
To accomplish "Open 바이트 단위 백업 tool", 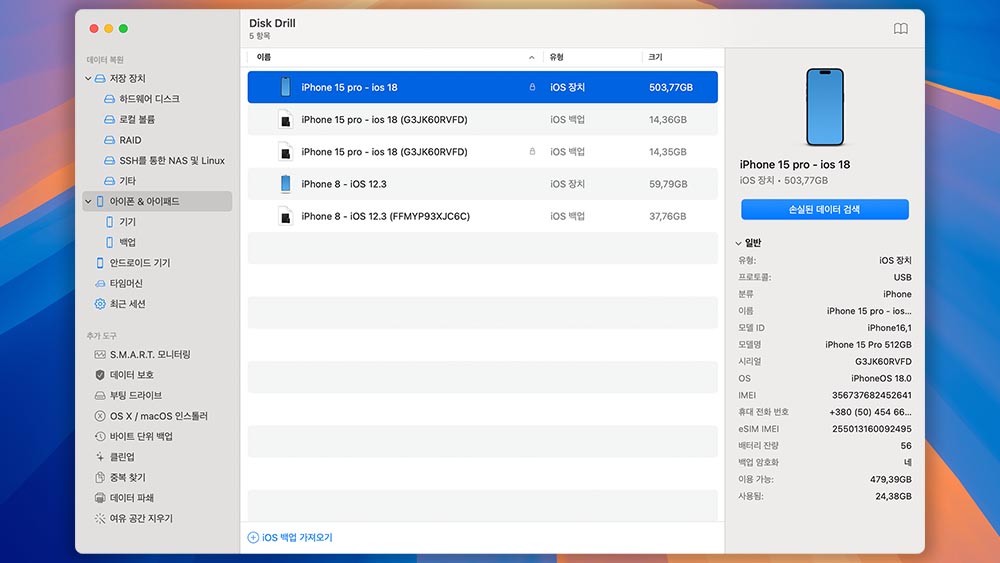I will pyautogui.click(x=140, y=436).
